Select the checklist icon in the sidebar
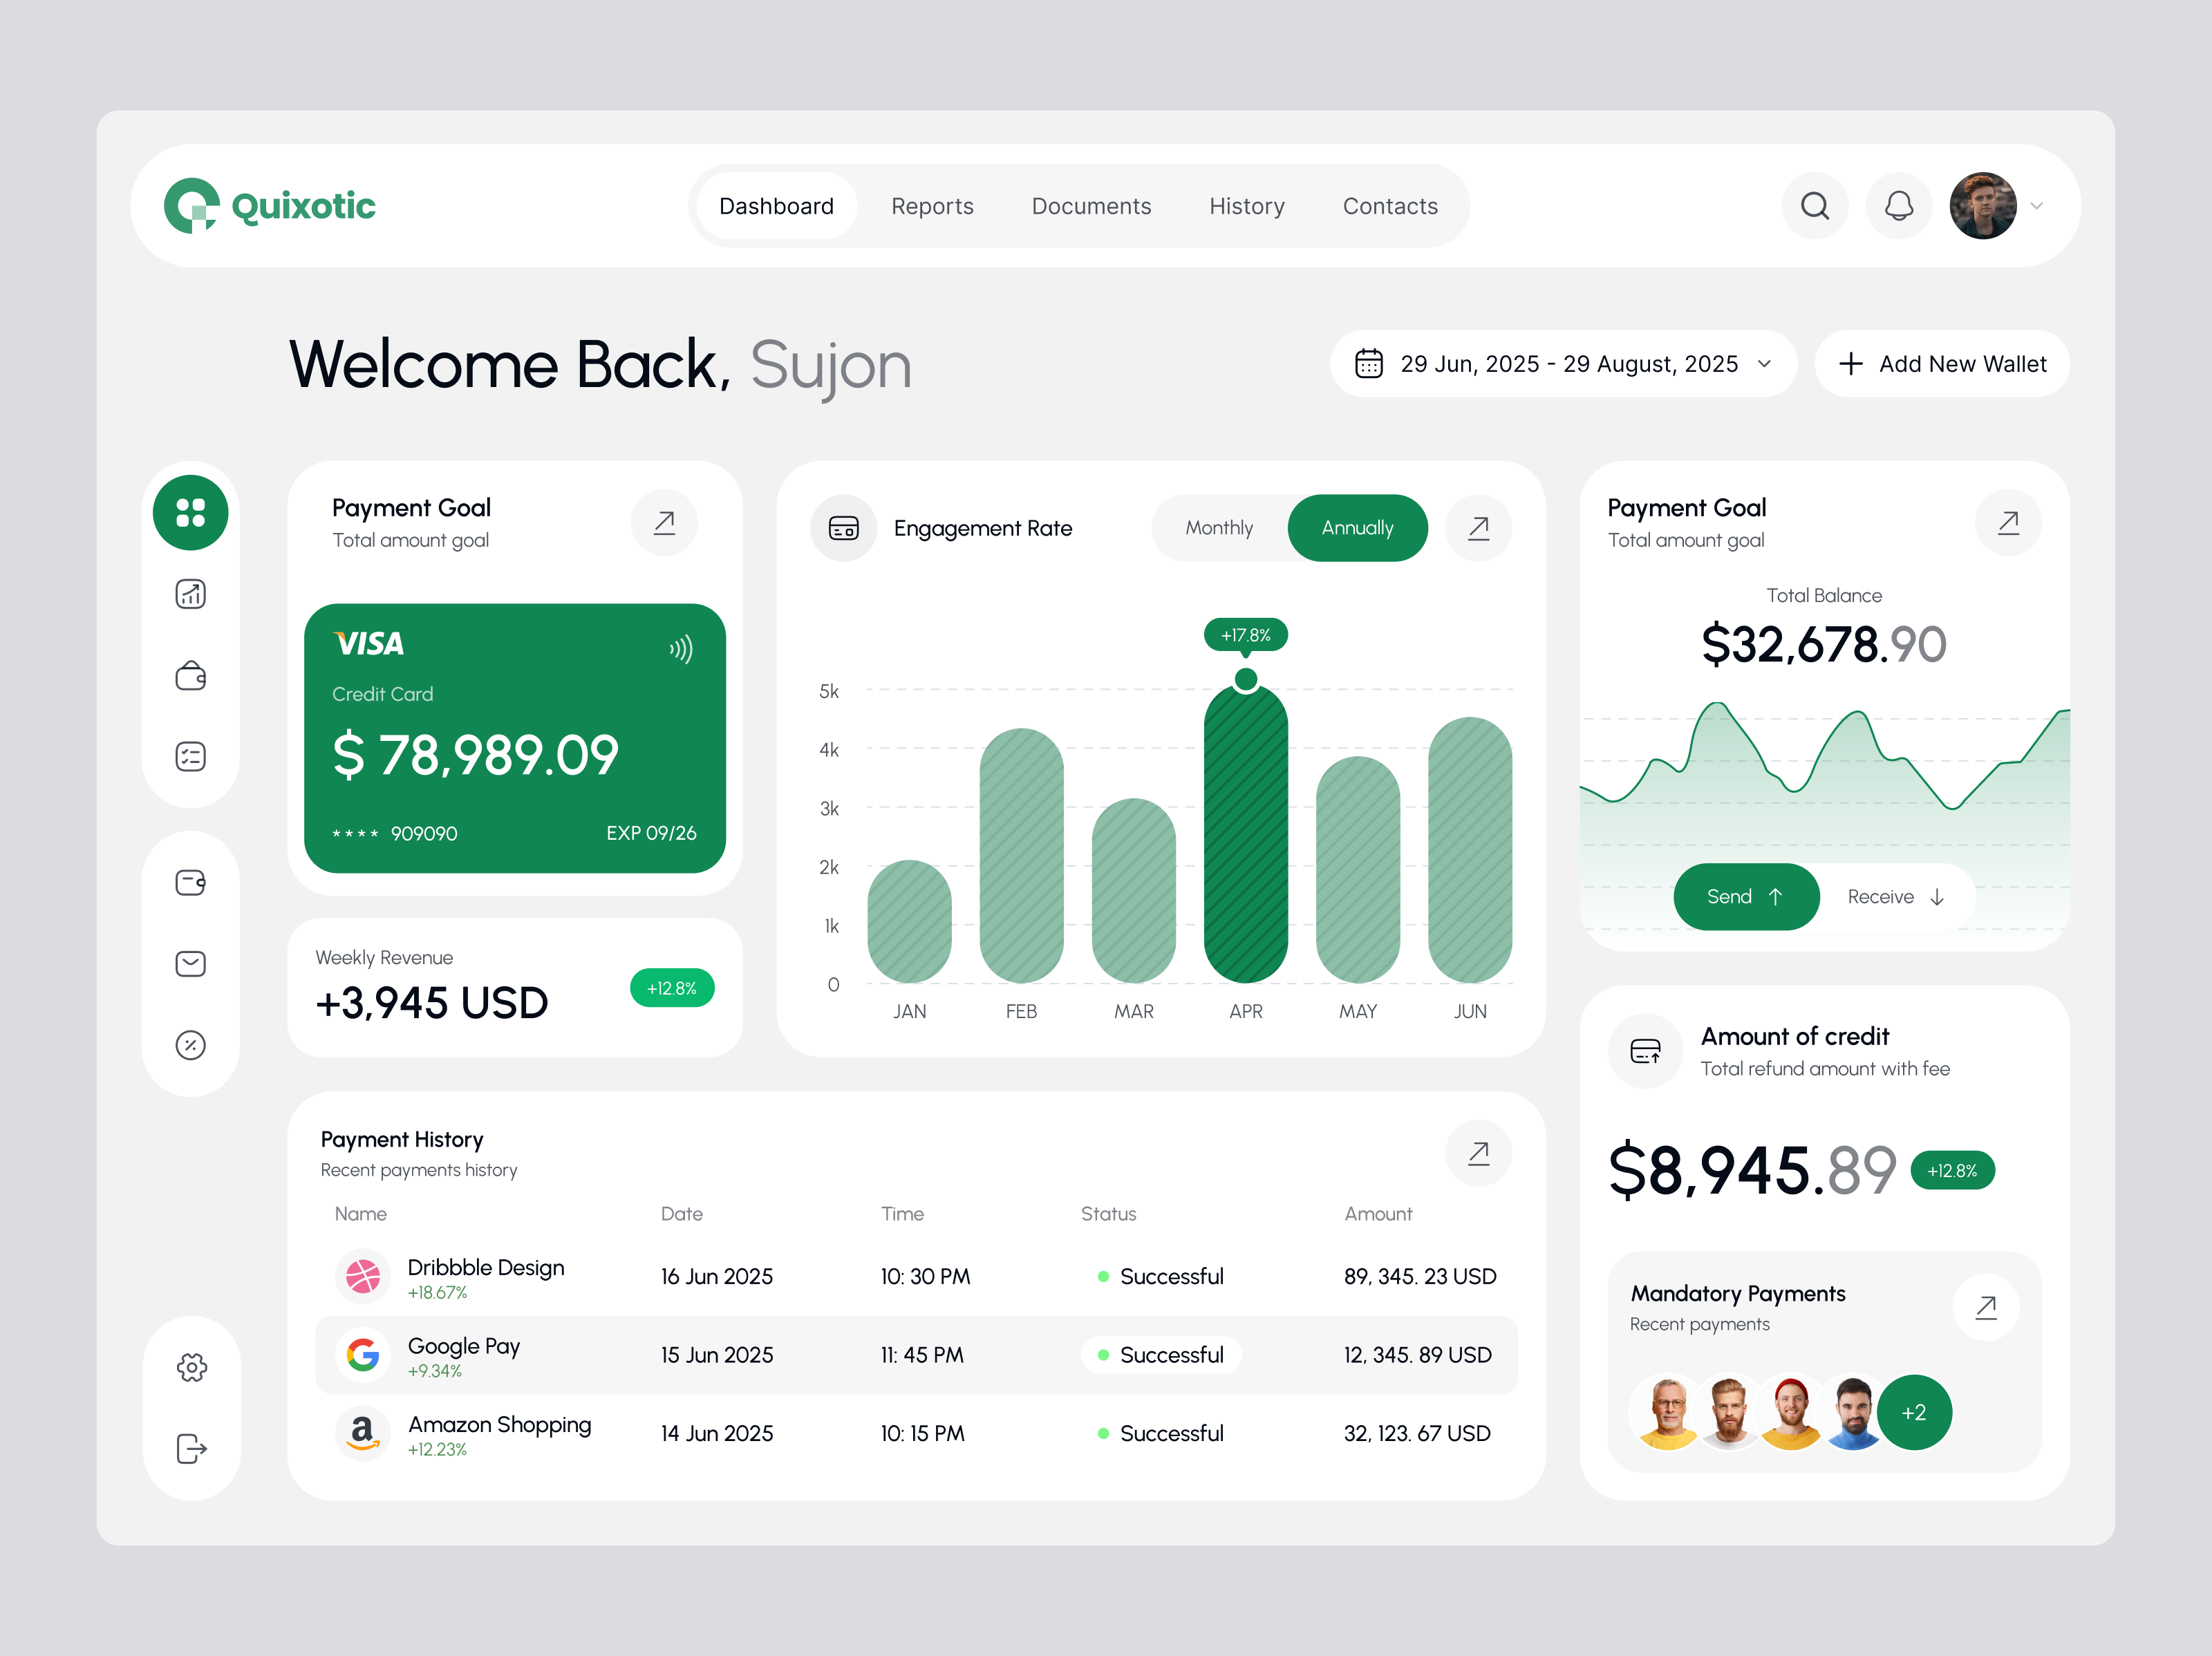2212x1656 pixels. (190, 756)
